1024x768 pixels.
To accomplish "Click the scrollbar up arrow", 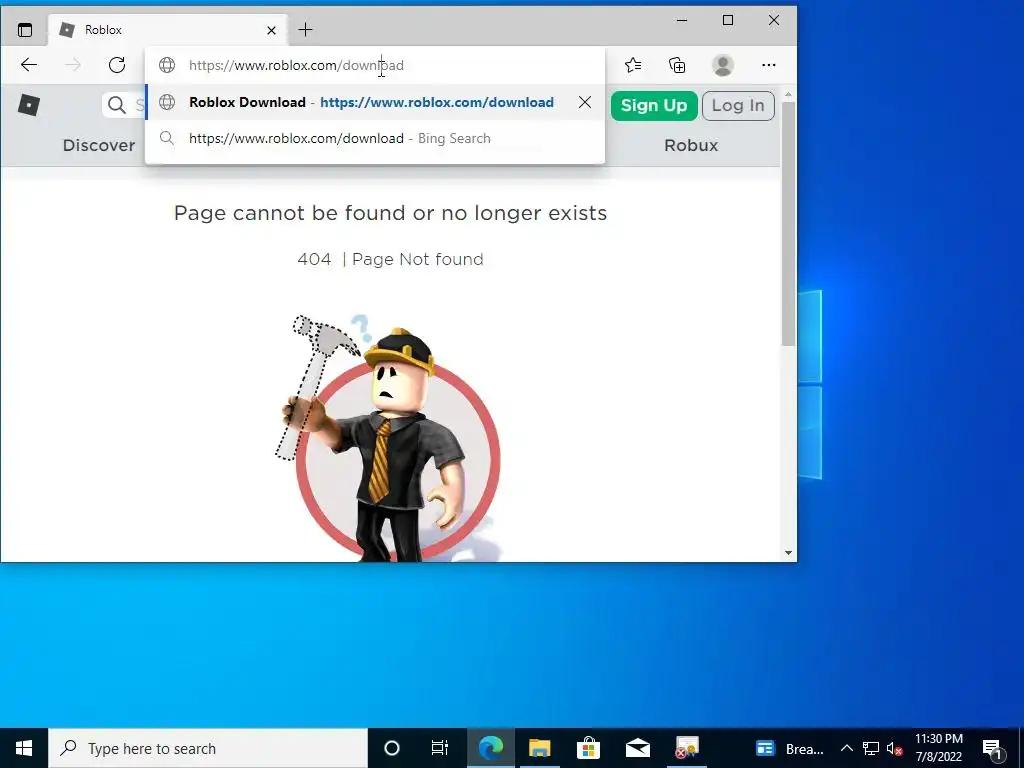I will [788, 95].
